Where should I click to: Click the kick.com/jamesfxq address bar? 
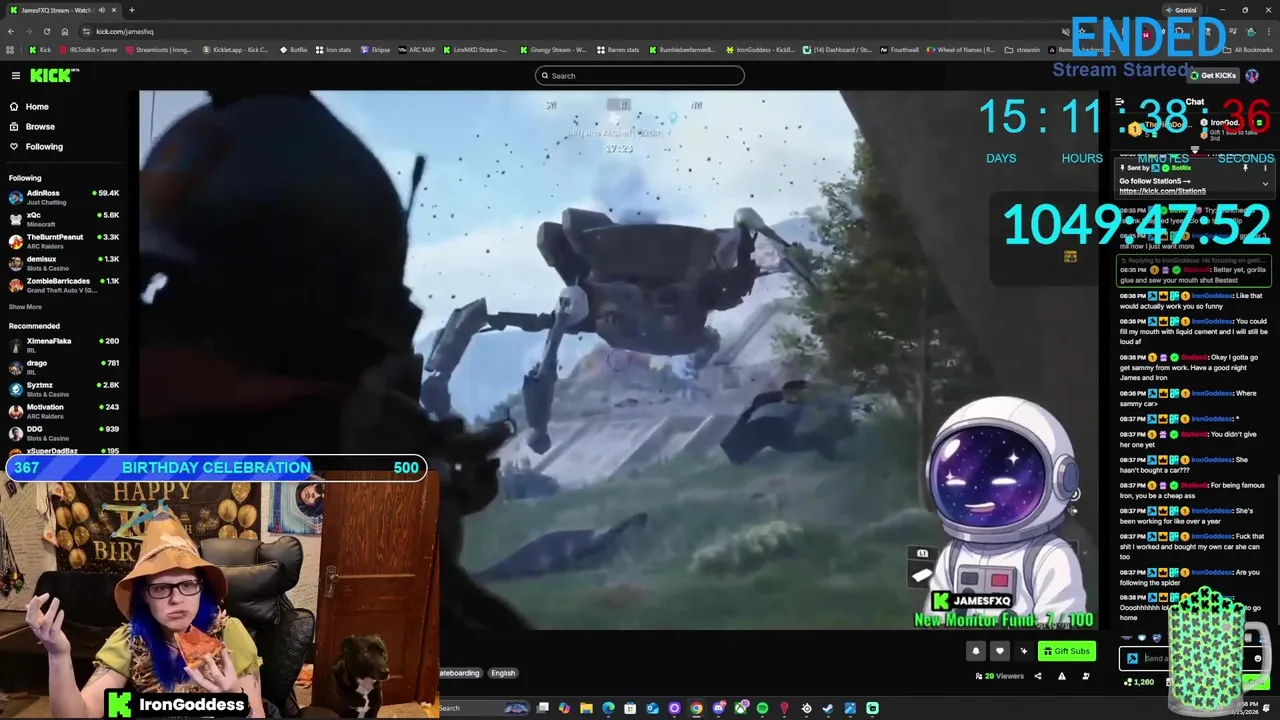(x=560, y=31)
